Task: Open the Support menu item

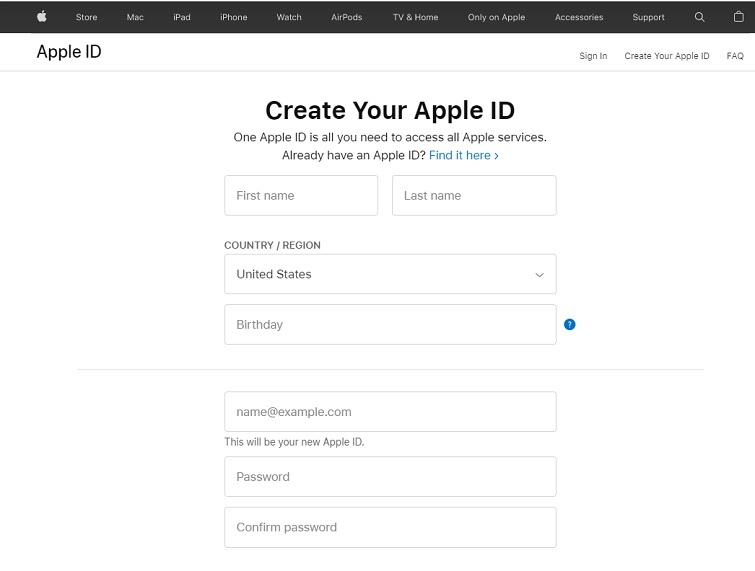Action: [x=649, y=17]
